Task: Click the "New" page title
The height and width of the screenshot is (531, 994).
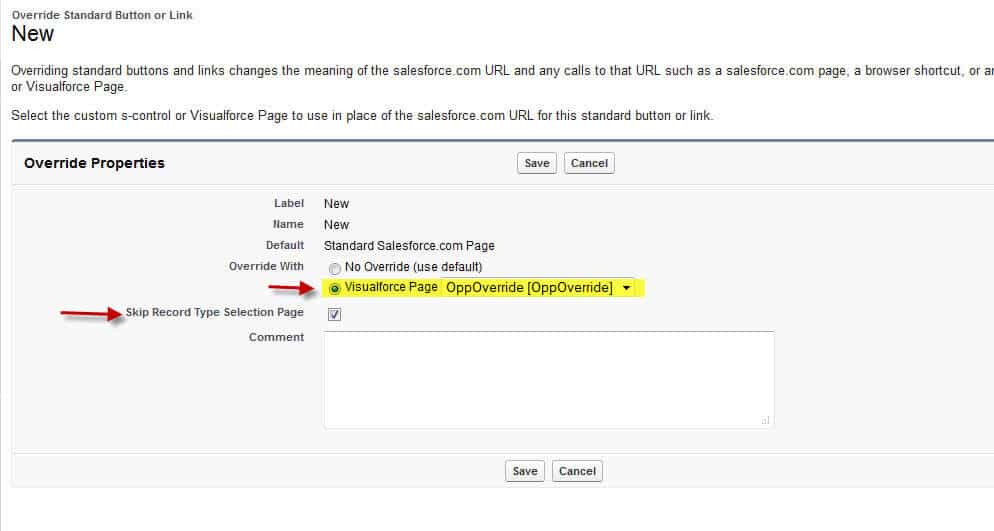Action: pyautogui.click(x=32, y=34)
